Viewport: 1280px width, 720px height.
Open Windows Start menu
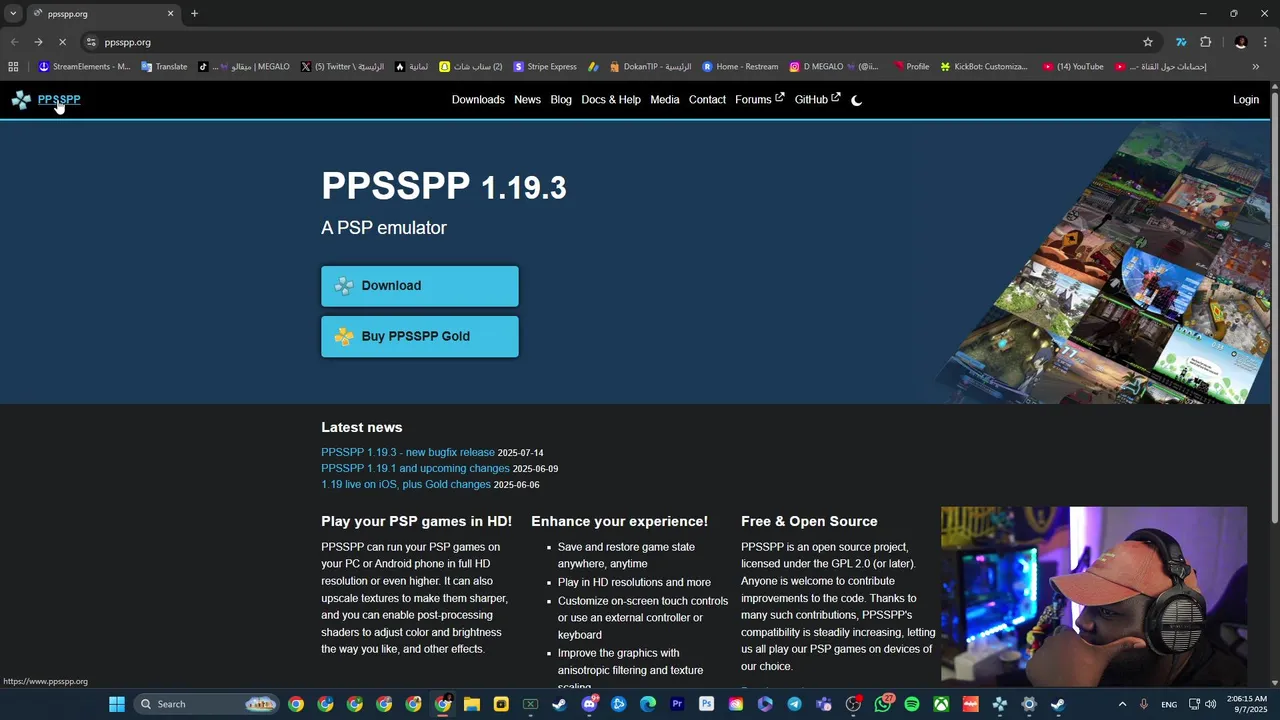117,704
